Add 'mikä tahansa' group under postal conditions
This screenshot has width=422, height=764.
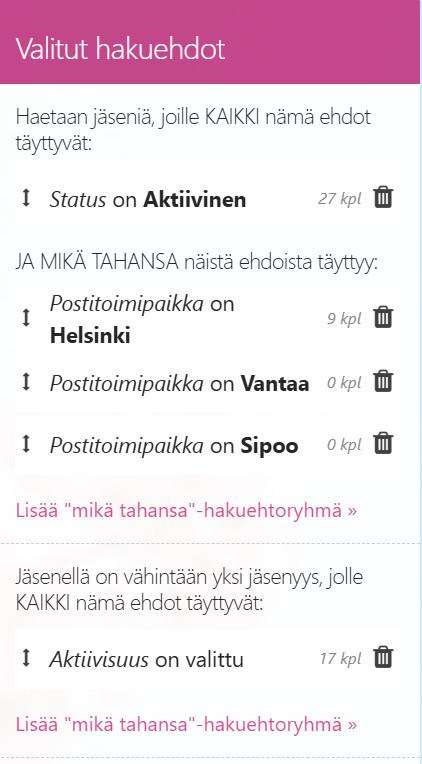click(x=186, y=511)
